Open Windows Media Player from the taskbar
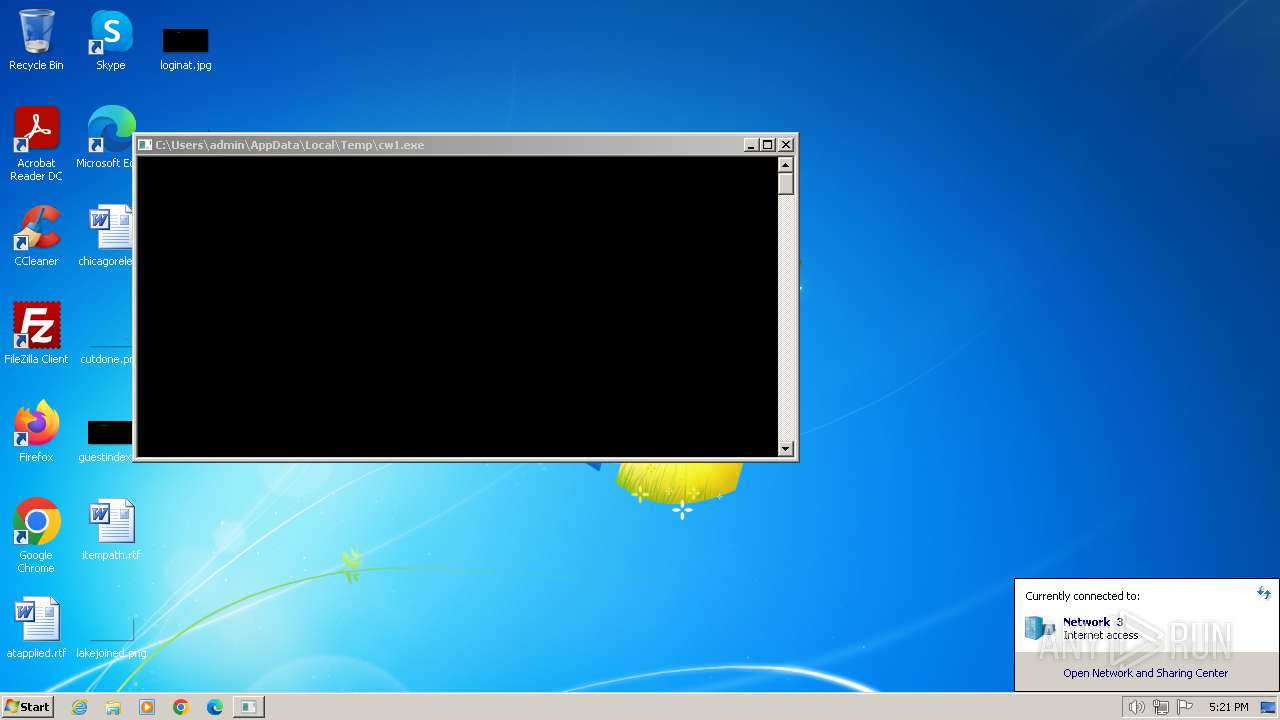1280x720 pixels. [x=147, y=707]
